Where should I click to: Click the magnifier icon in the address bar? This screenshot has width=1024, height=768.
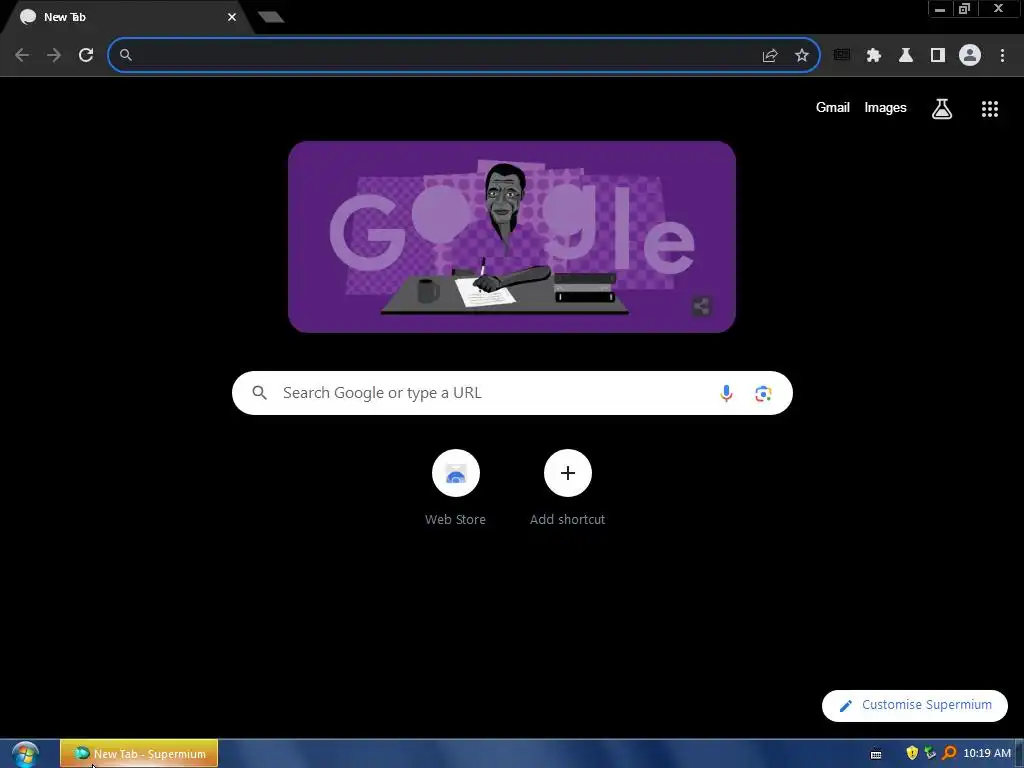pos(126,55)
